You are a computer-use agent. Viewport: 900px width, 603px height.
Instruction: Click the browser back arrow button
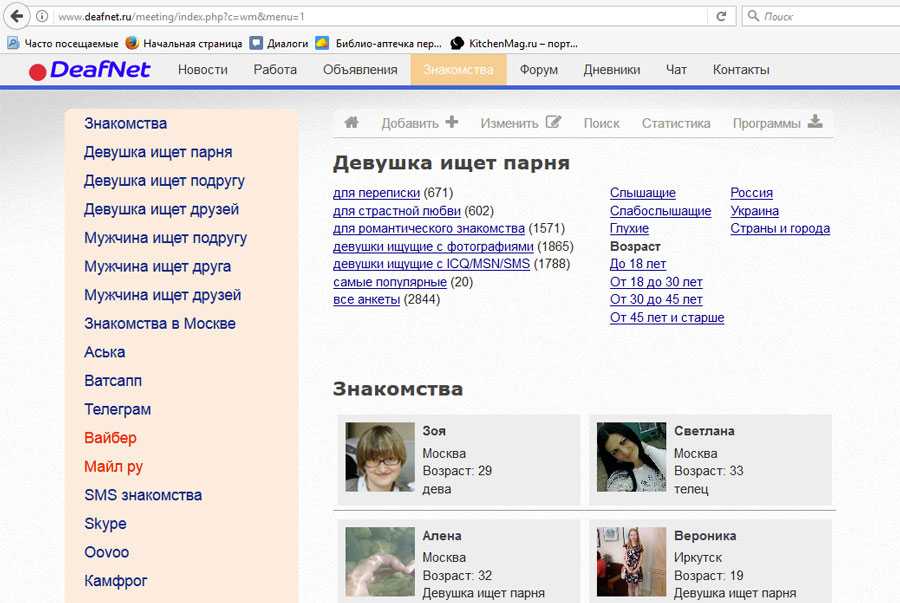17,16
